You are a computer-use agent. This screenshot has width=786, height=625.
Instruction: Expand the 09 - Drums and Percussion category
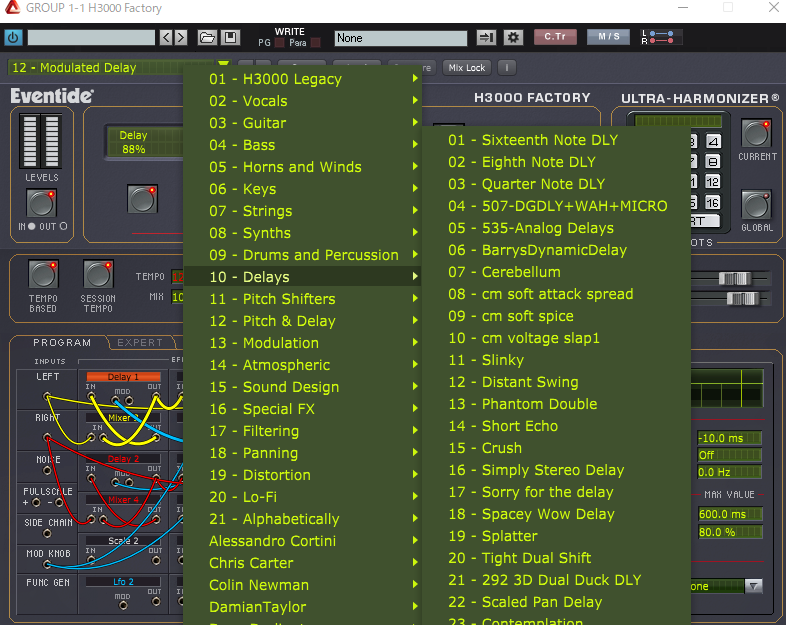pyautogui.click(x=303, y=255)
